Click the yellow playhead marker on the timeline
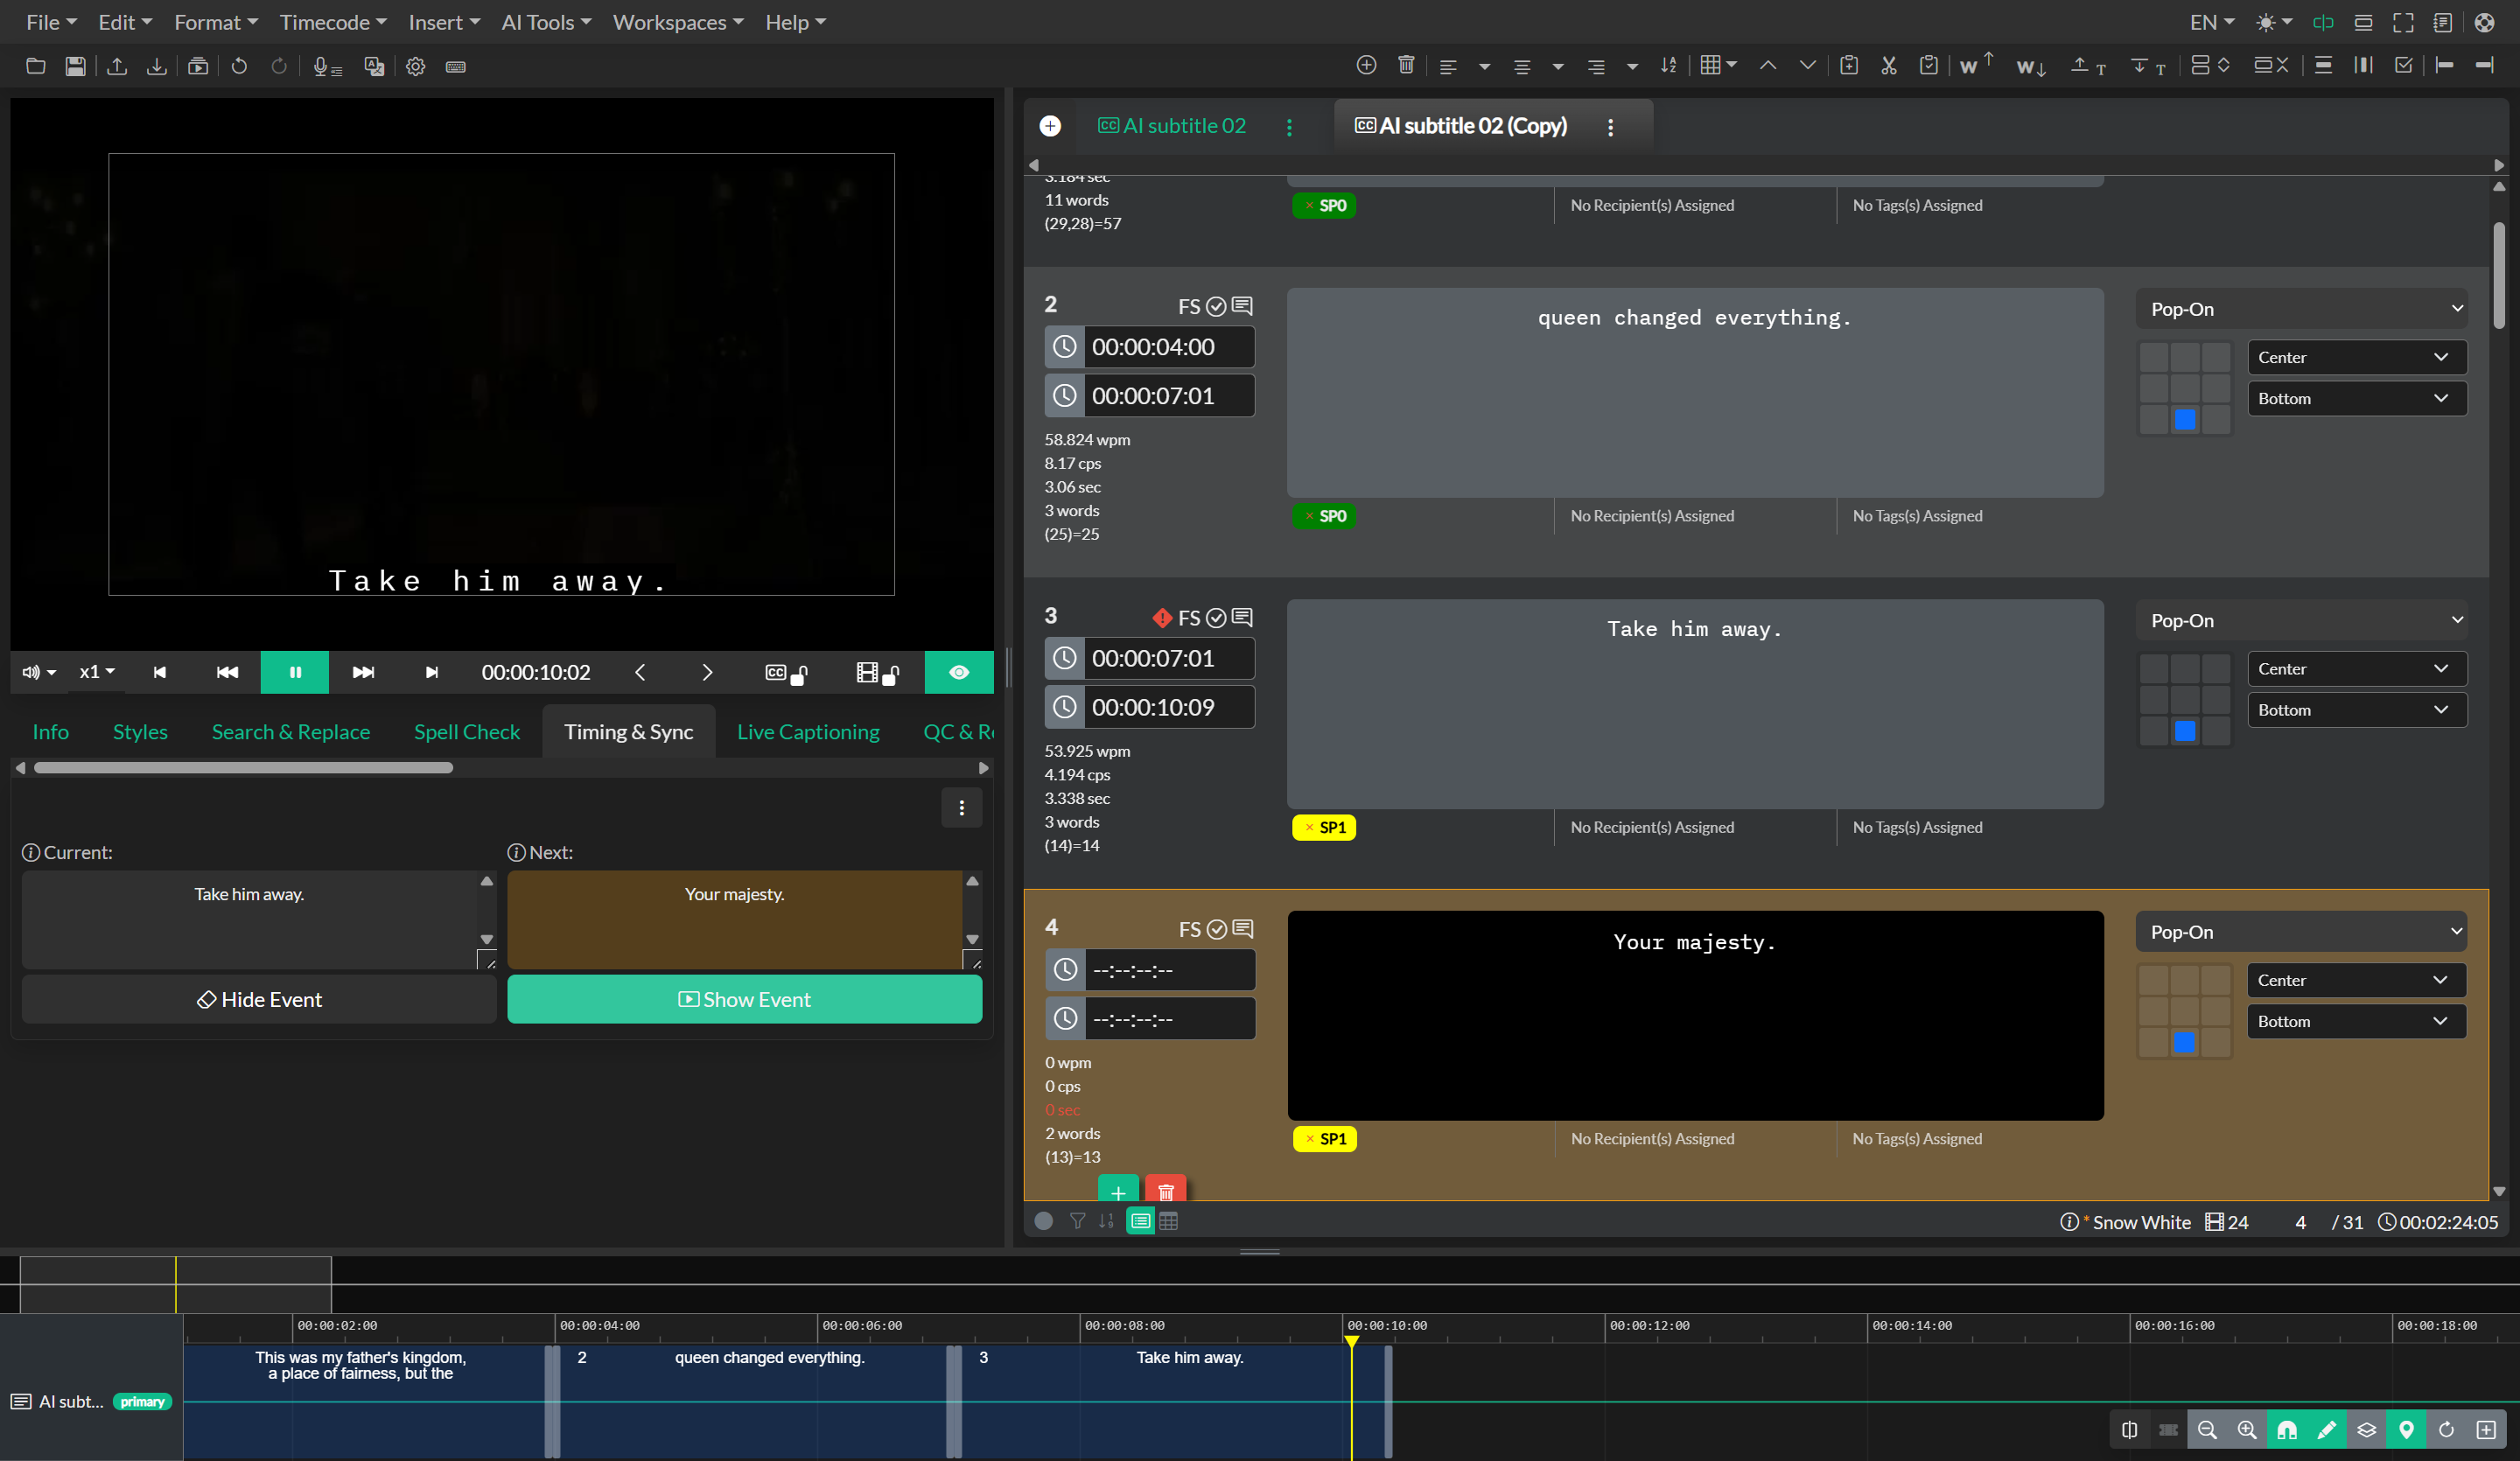Screen dimensions: 2520x1461 pyautogui.click(x=1351, y=1342)
